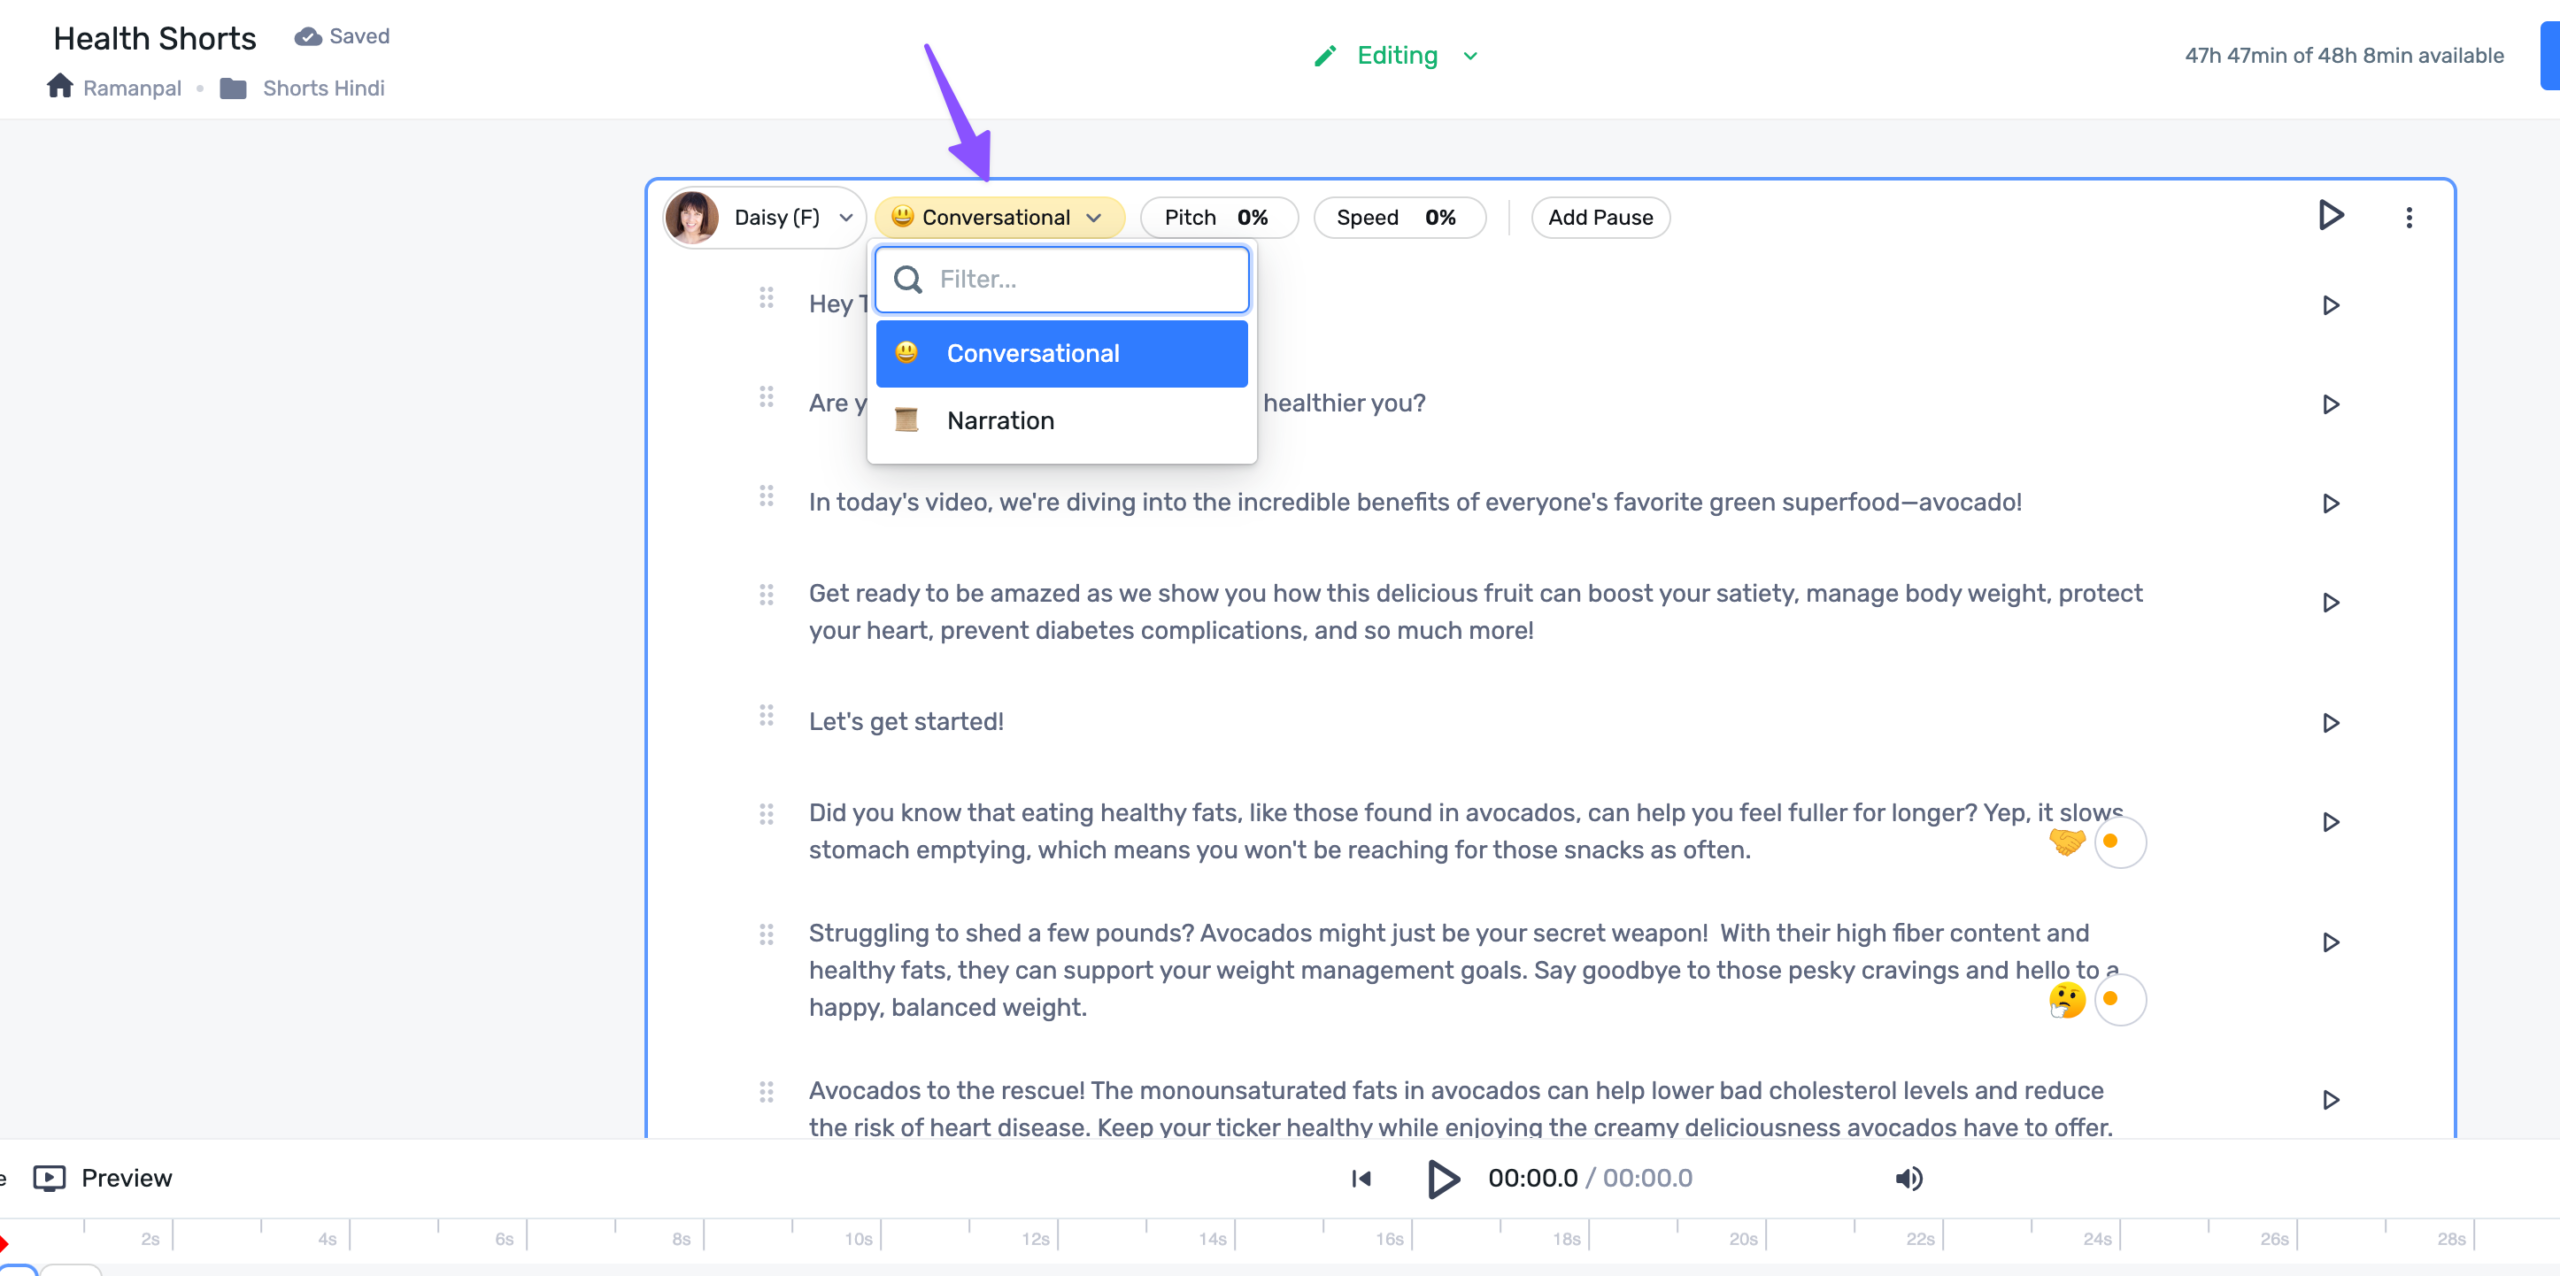The width and height of the screenshot is (2560, 1276).
Task: Click the Add Pause button
Action: (x=1600, y=217)
